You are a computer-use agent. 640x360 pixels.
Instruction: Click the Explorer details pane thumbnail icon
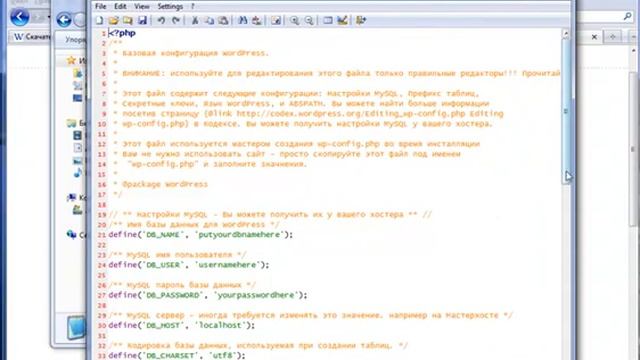tap(77, 327)
